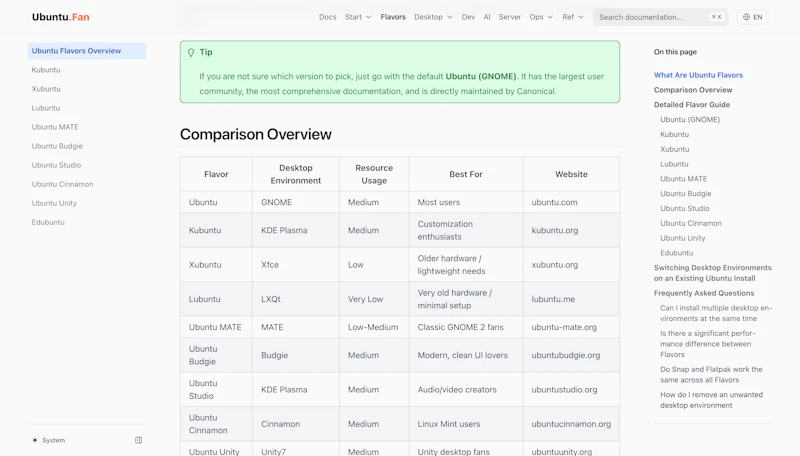Screen dimensions: 800x456
Task: Click the Xfce desktop environment cell
Action: coord(296,265)
